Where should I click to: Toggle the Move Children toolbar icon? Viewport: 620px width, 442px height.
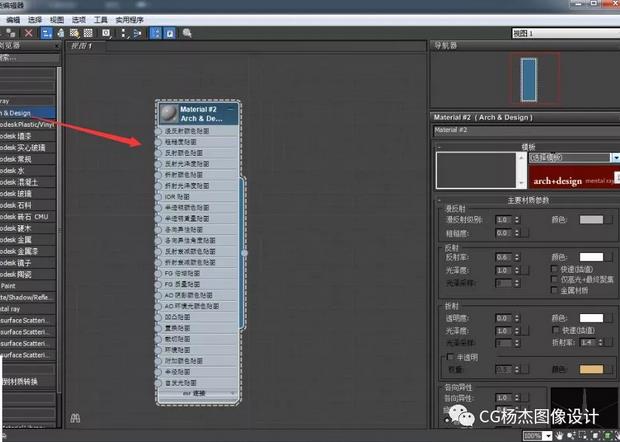click(46, 33)
